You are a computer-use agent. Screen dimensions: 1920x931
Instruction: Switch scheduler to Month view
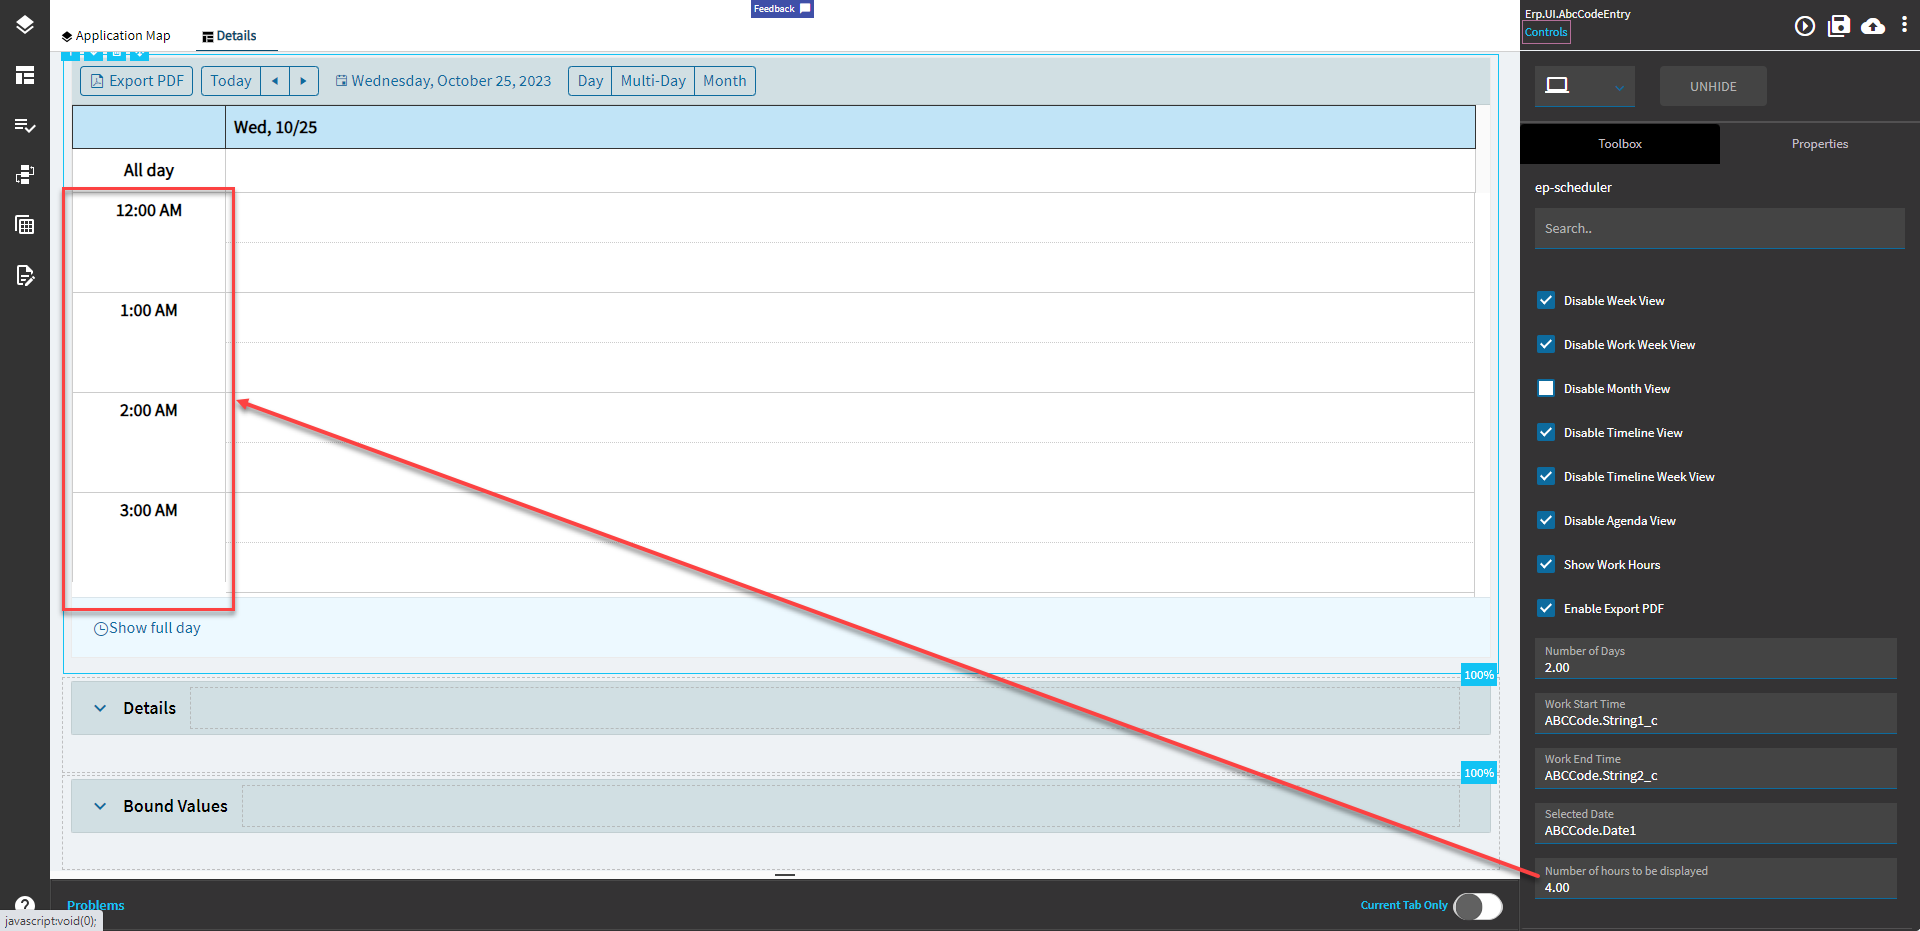coord(725,81)
